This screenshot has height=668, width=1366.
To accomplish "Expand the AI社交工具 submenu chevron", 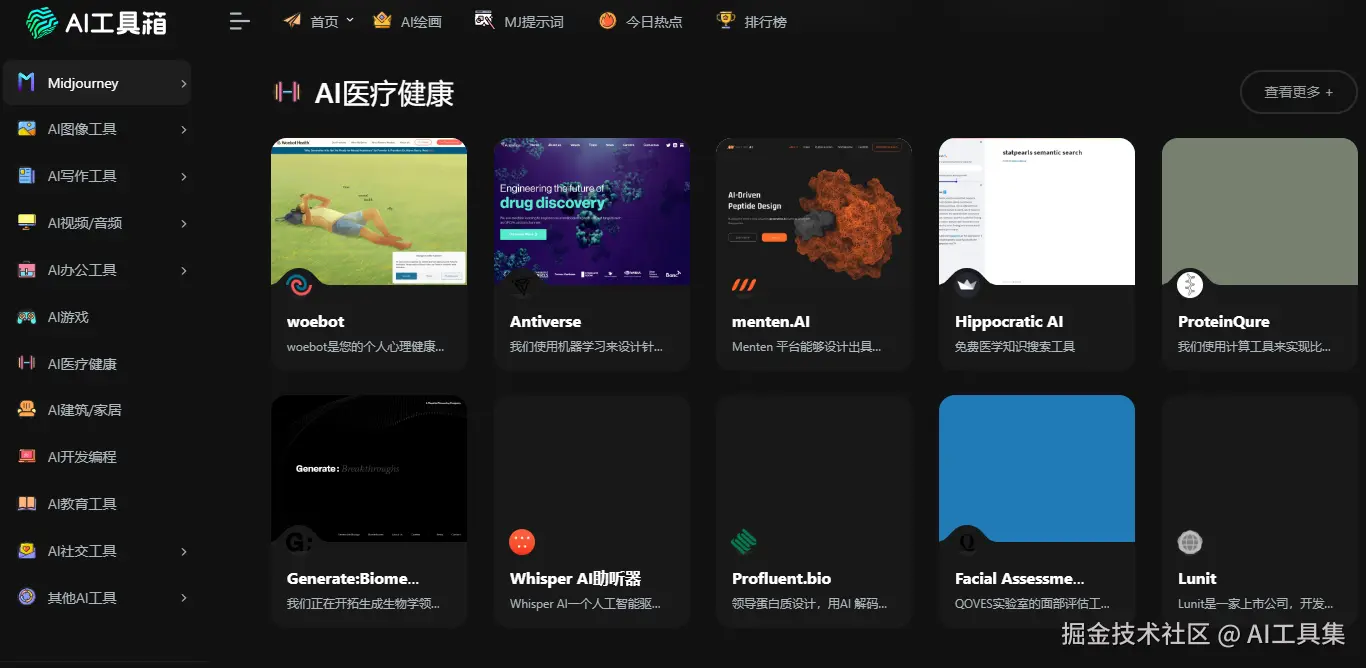I will 184,552.
